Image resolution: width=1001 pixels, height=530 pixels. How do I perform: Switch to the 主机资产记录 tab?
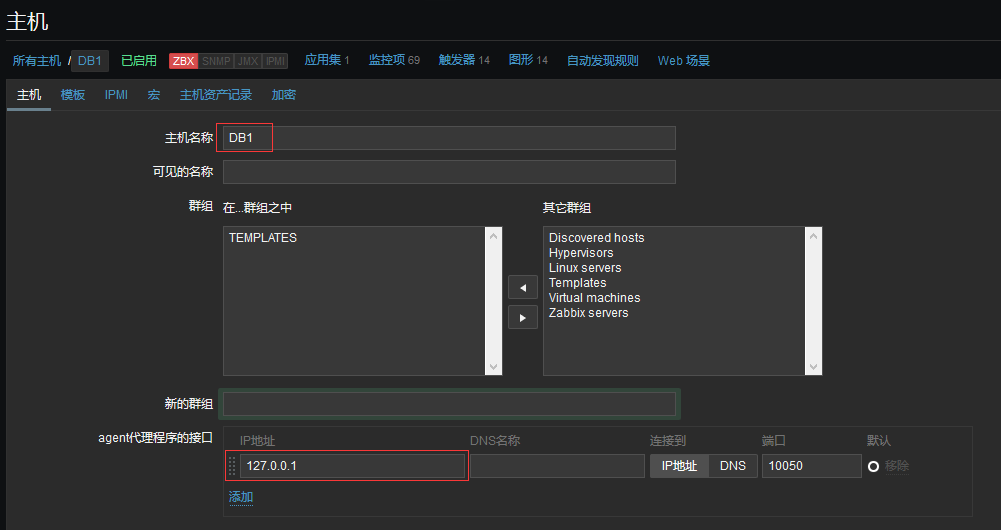(x=215, y=95)
